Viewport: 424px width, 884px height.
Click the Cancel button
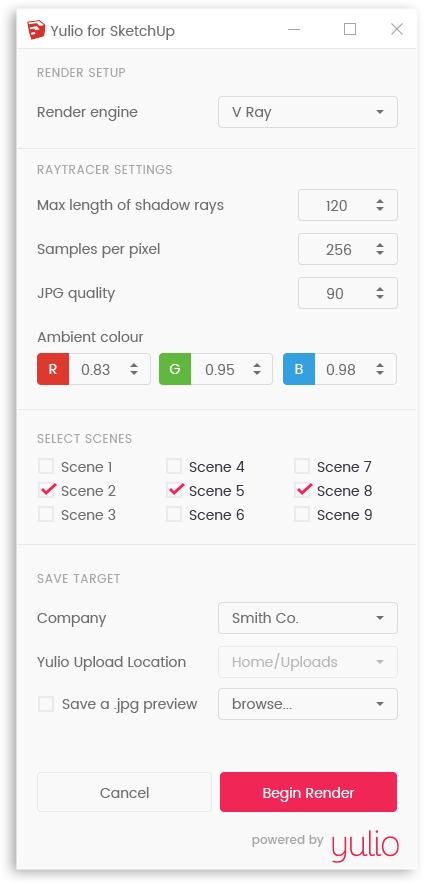(125, 792)
